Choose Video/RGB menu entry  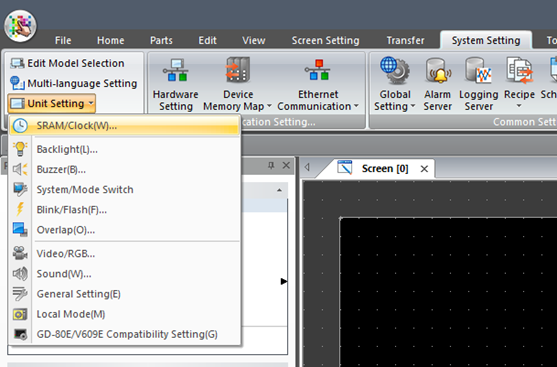[124, 254]
